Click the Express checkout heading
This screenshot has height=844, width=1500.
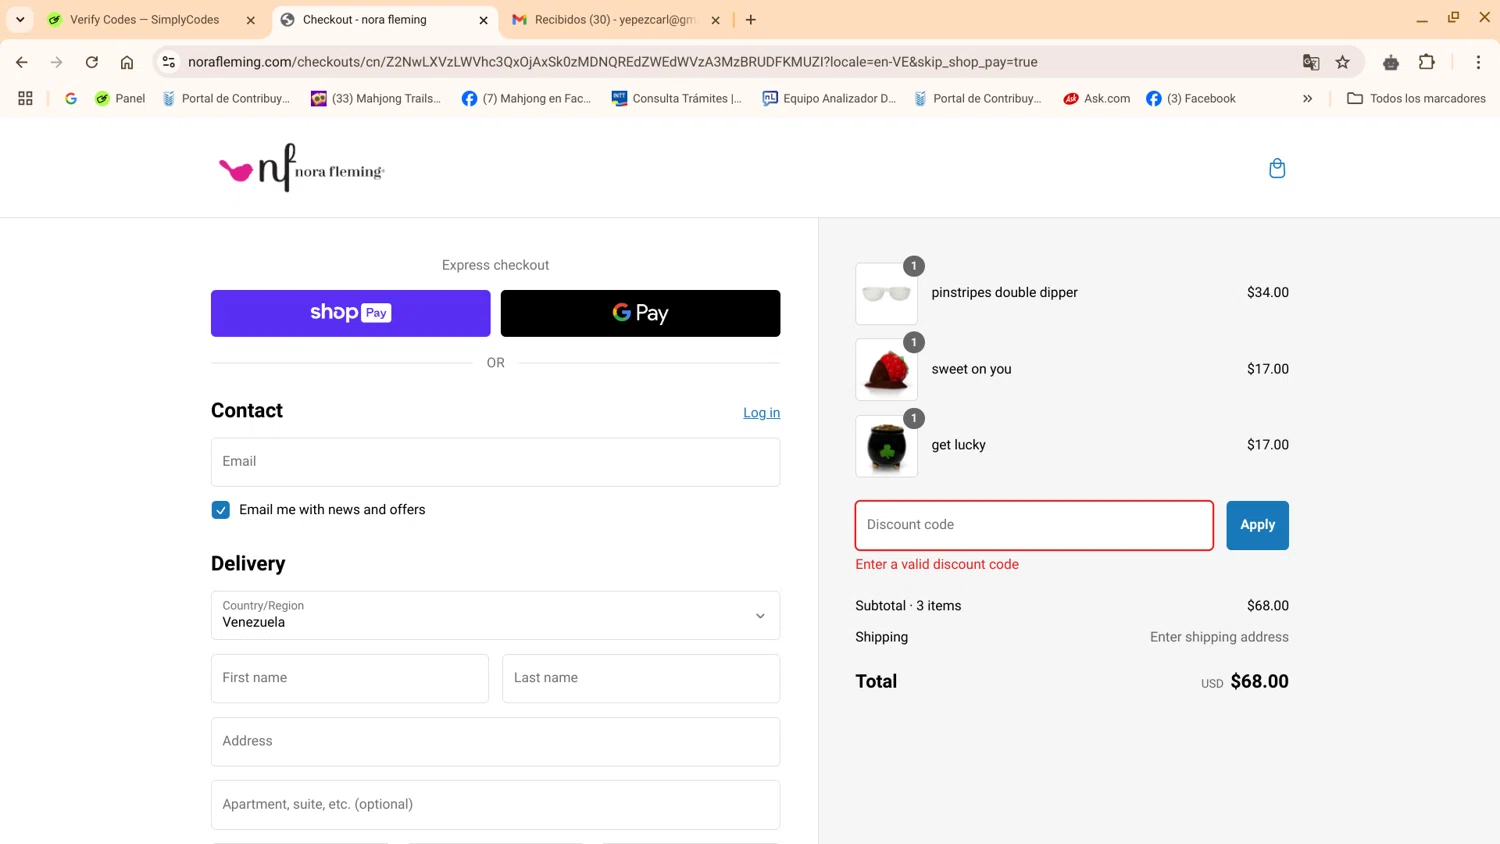click(x=495, y=265)
